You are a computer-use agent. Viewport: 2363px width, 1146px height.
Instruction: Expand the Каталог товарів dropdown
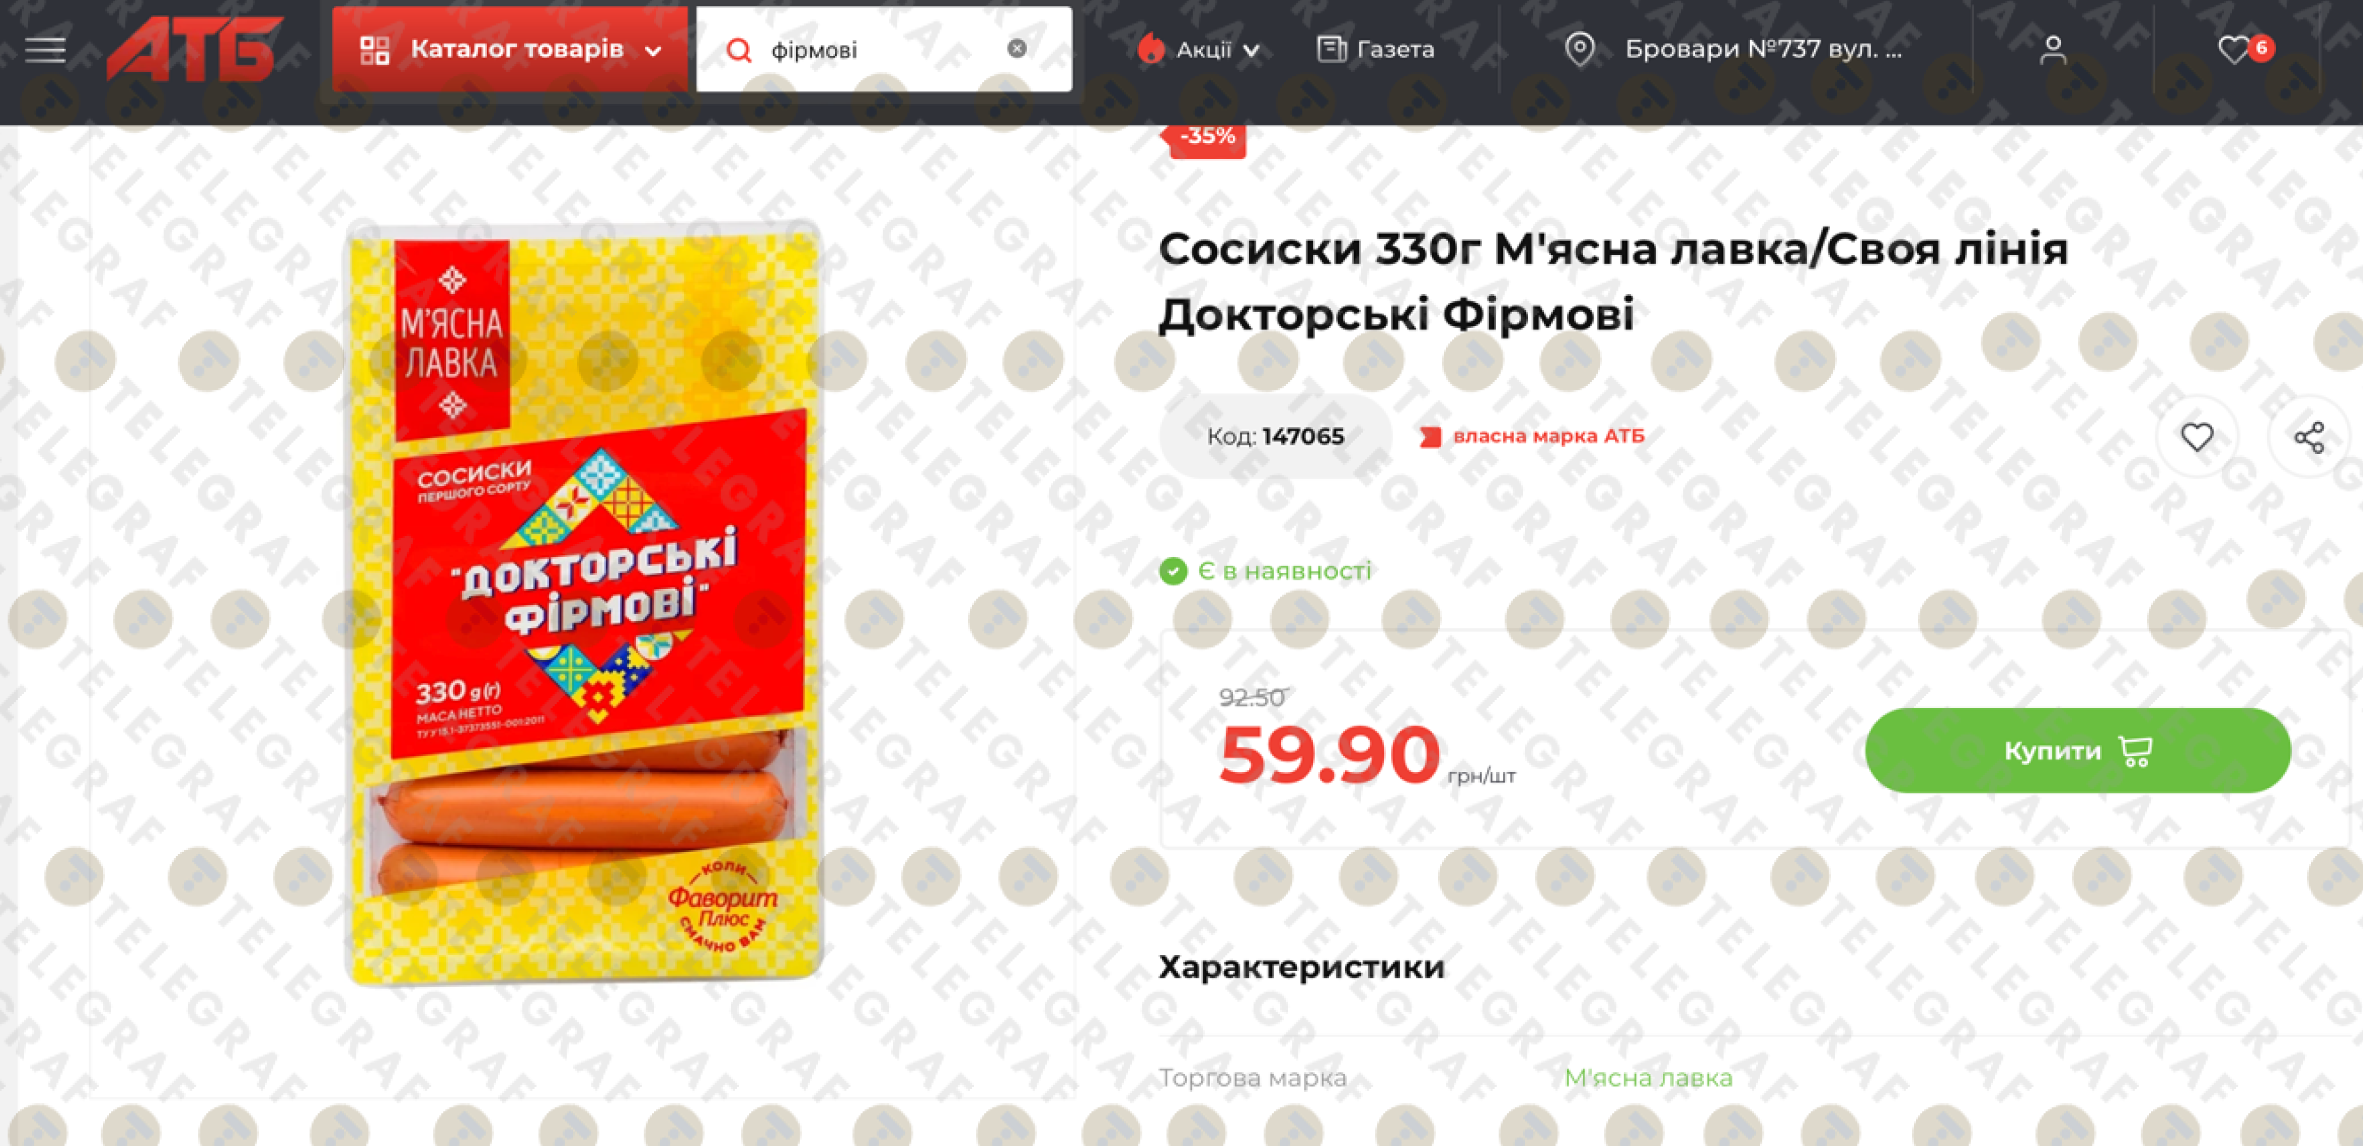510,49
